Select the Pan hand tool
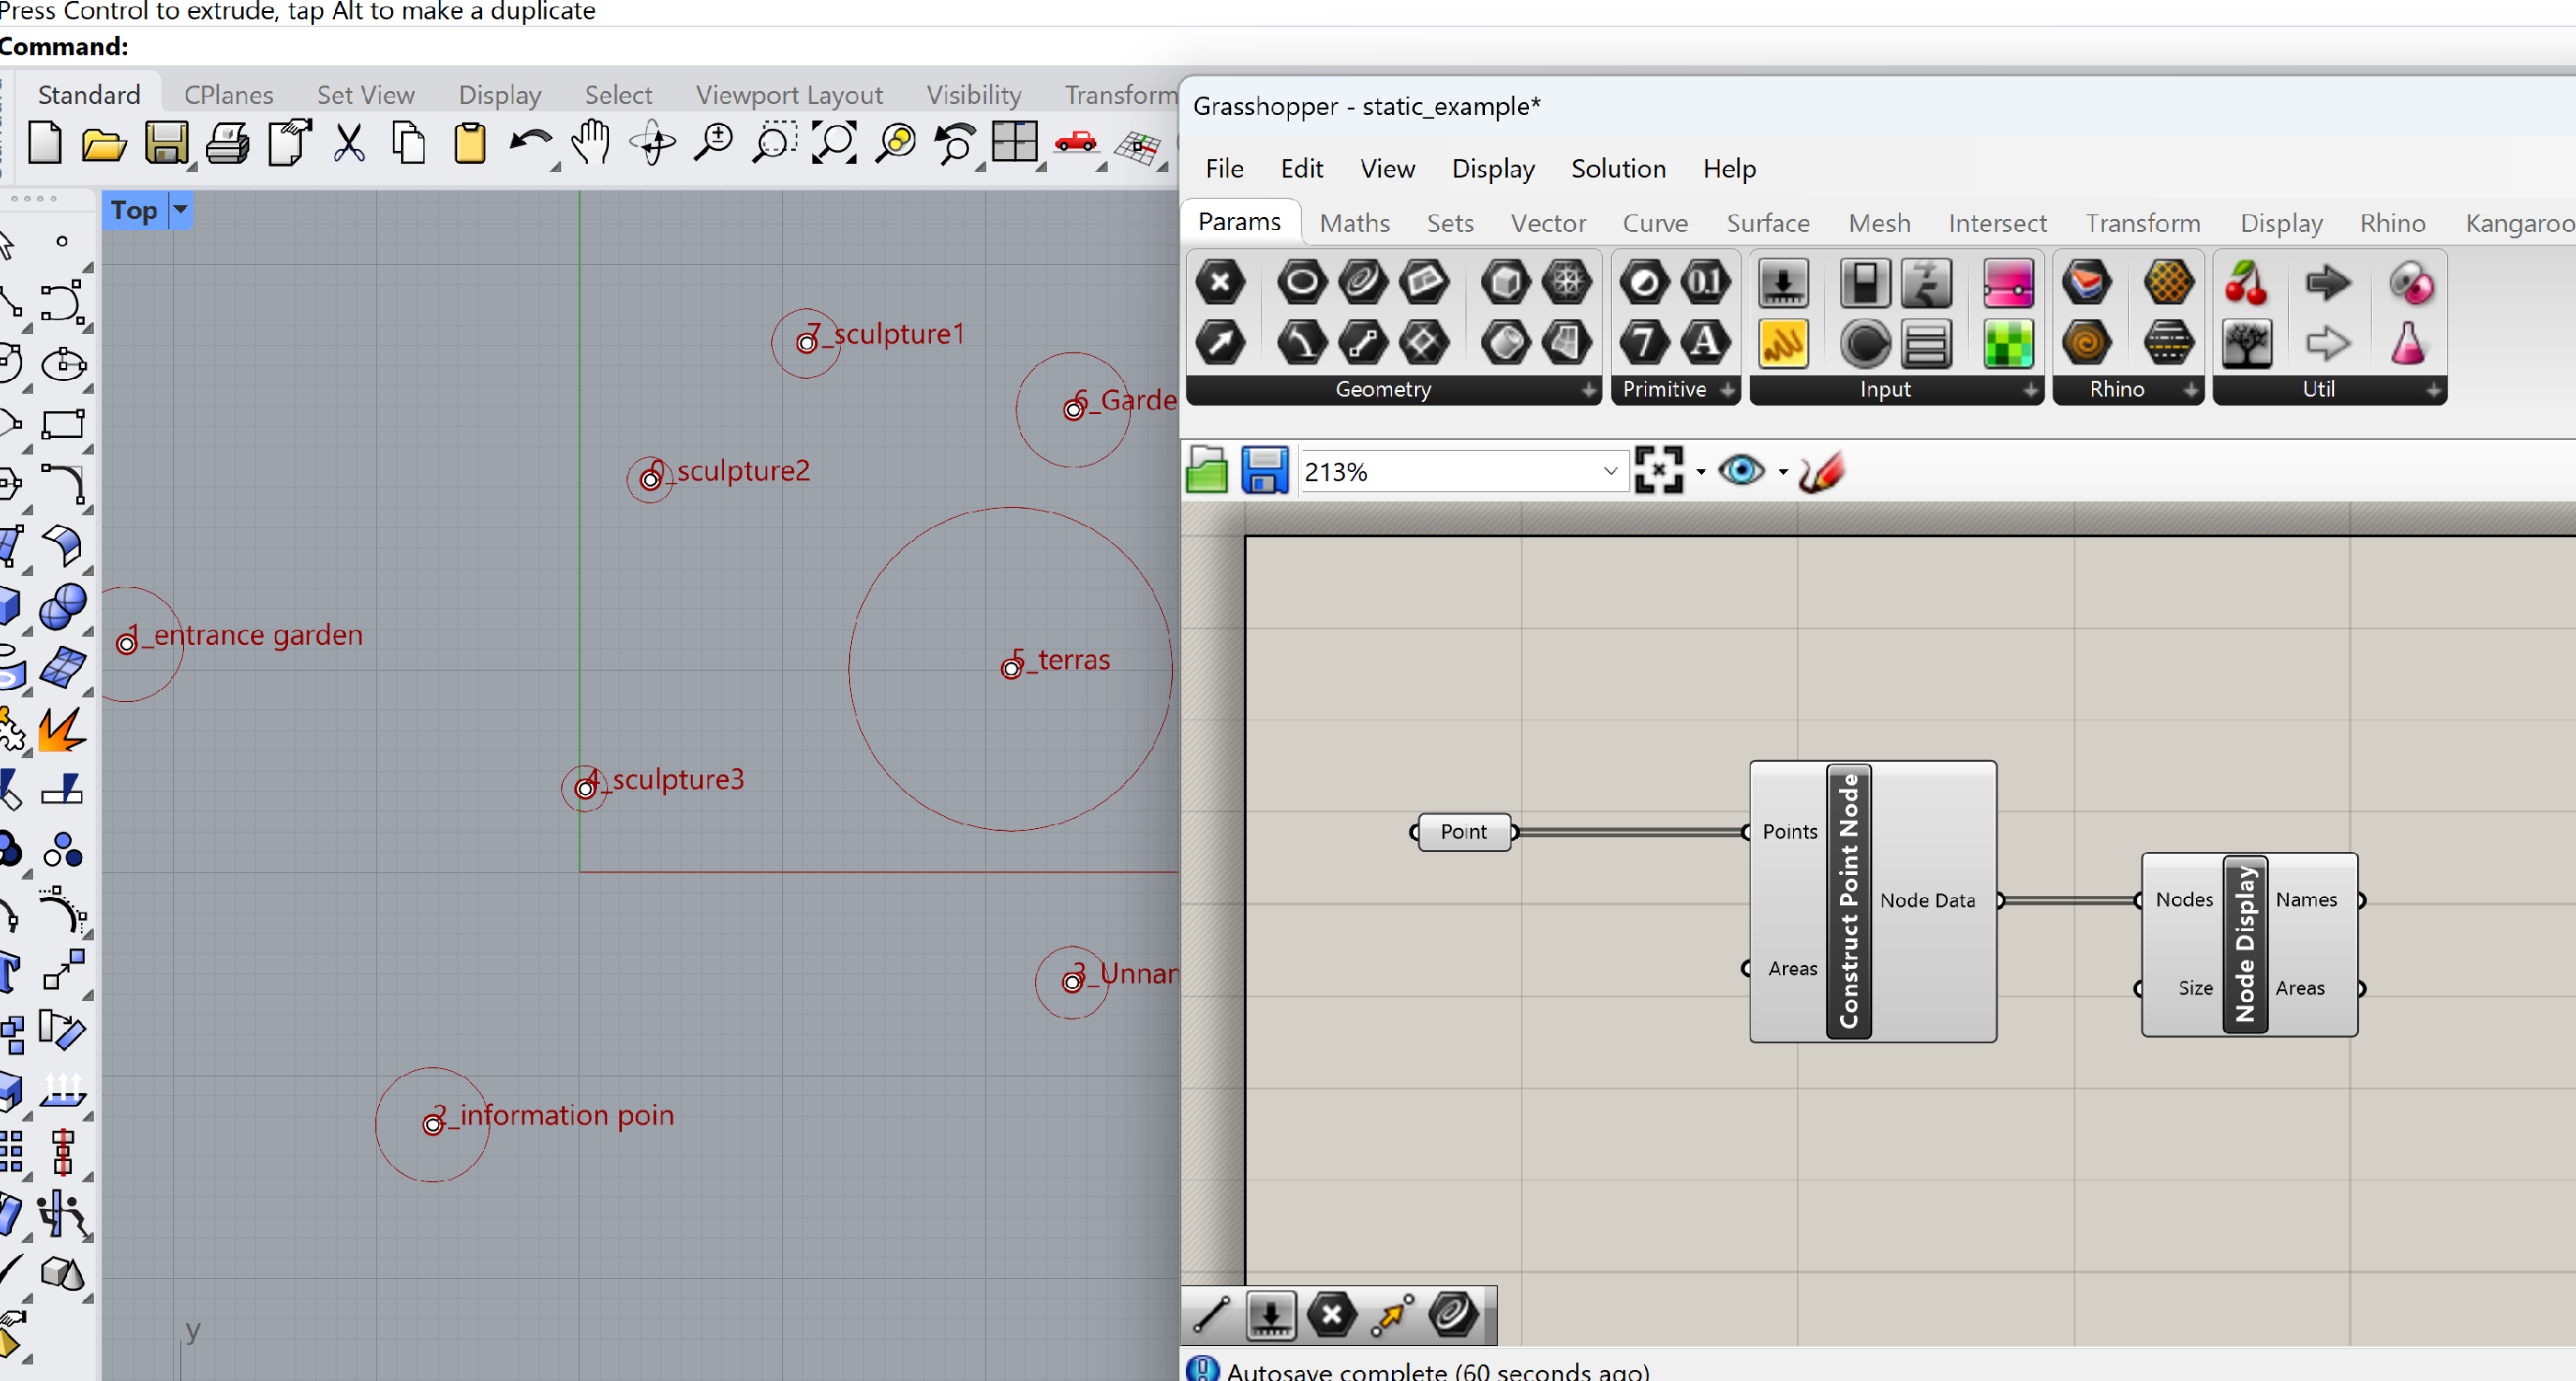Screen dimensions: 2576x1381 [591, 143]
